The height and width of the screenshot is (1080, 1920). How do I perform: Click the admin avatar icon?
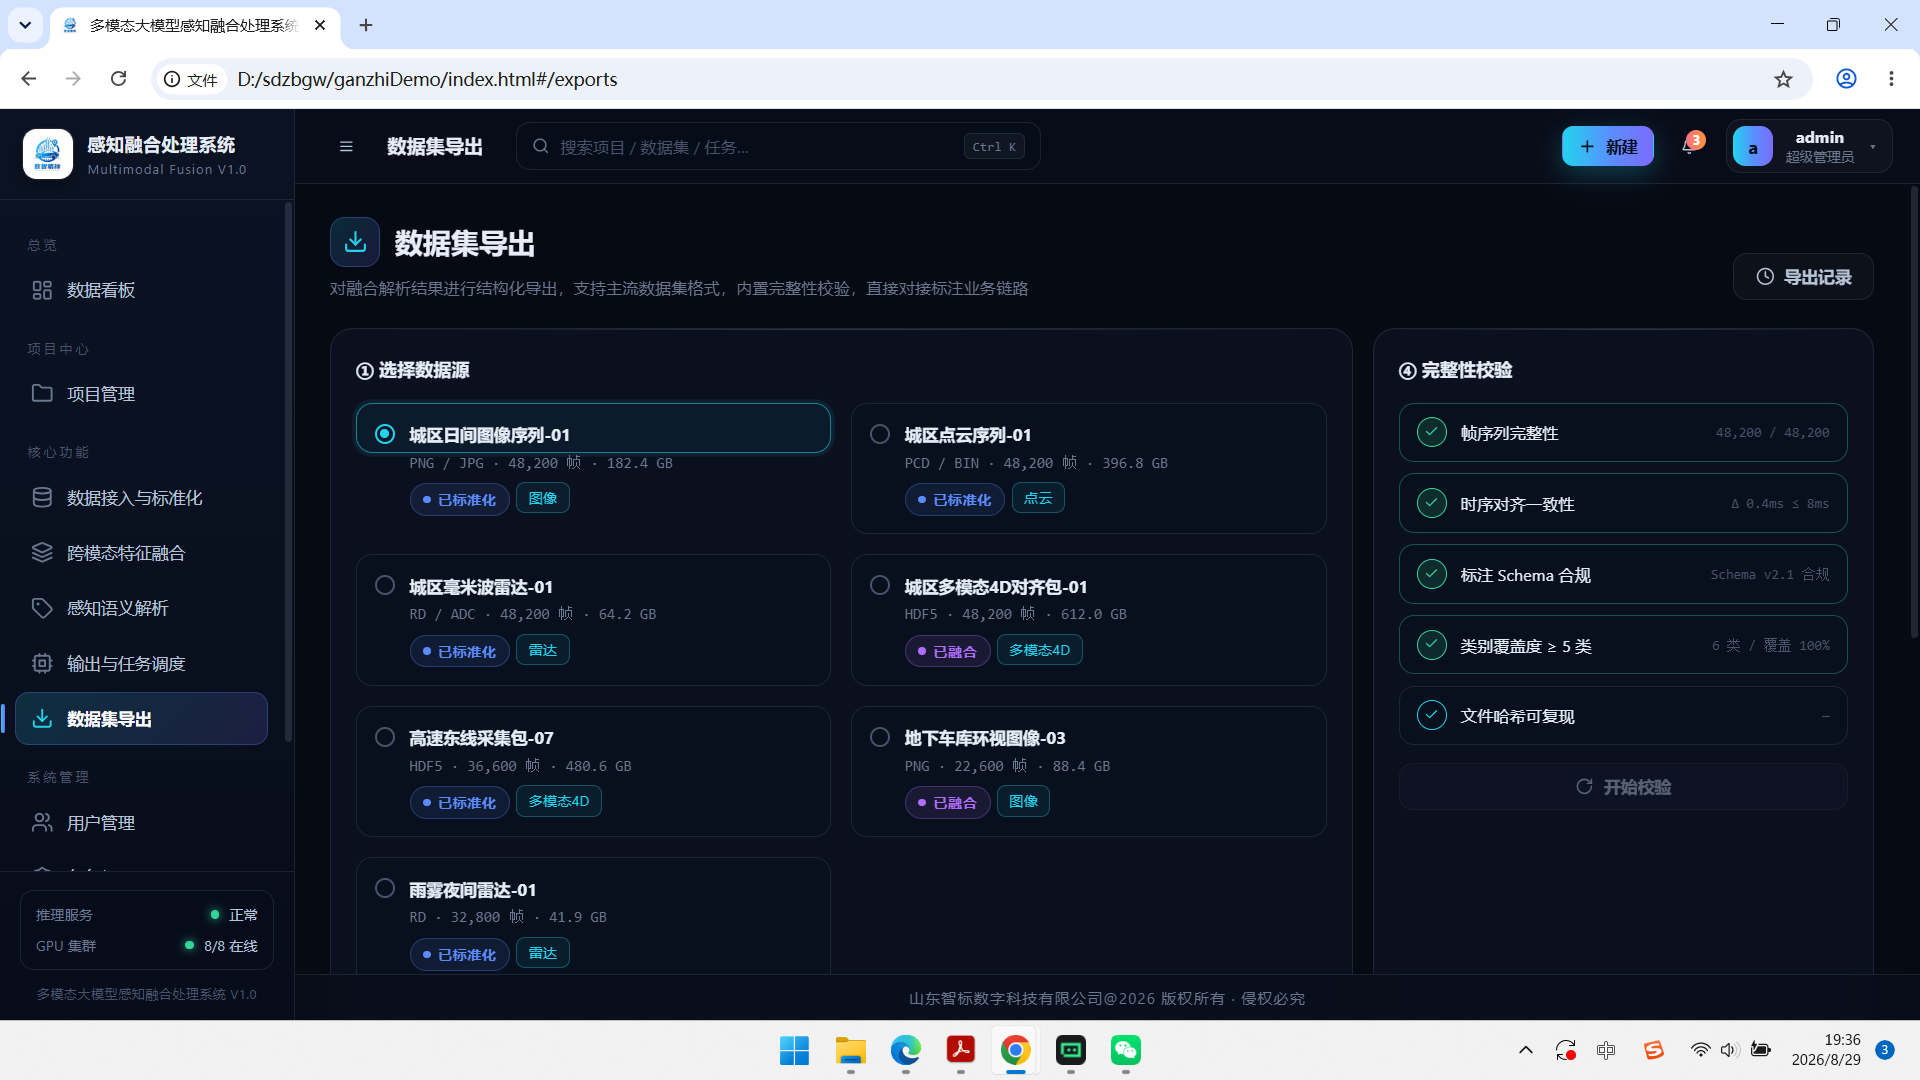[1752, 147]
